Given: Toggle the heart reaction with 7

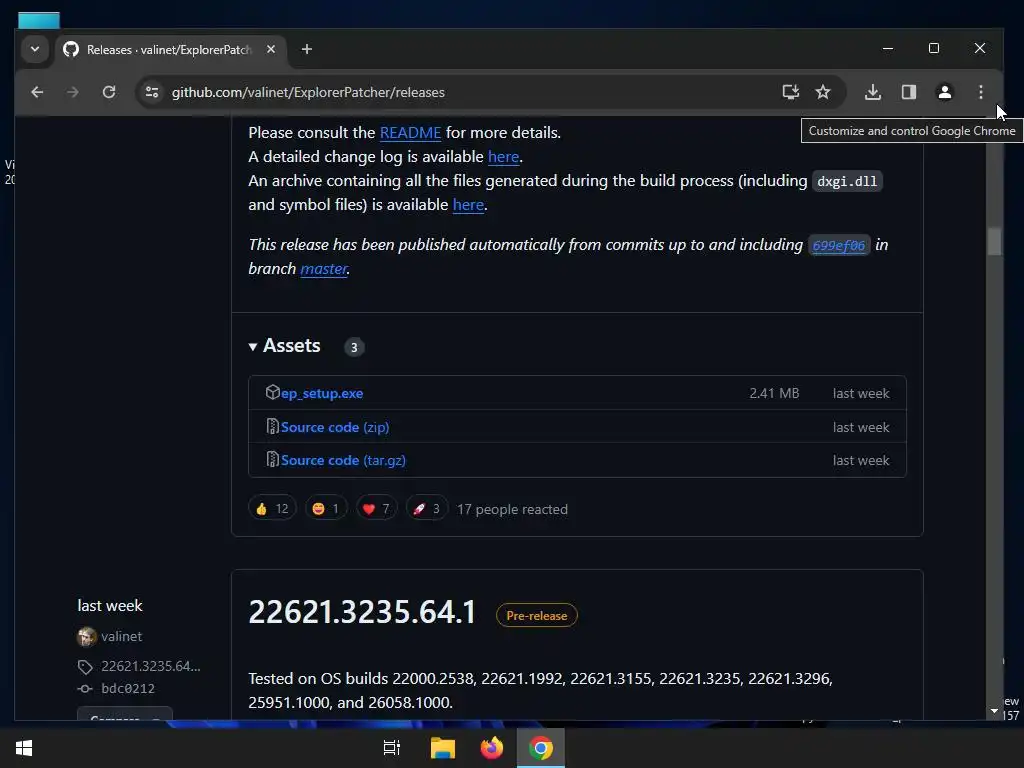Looking at the screenshot, I should coord(376,509).
